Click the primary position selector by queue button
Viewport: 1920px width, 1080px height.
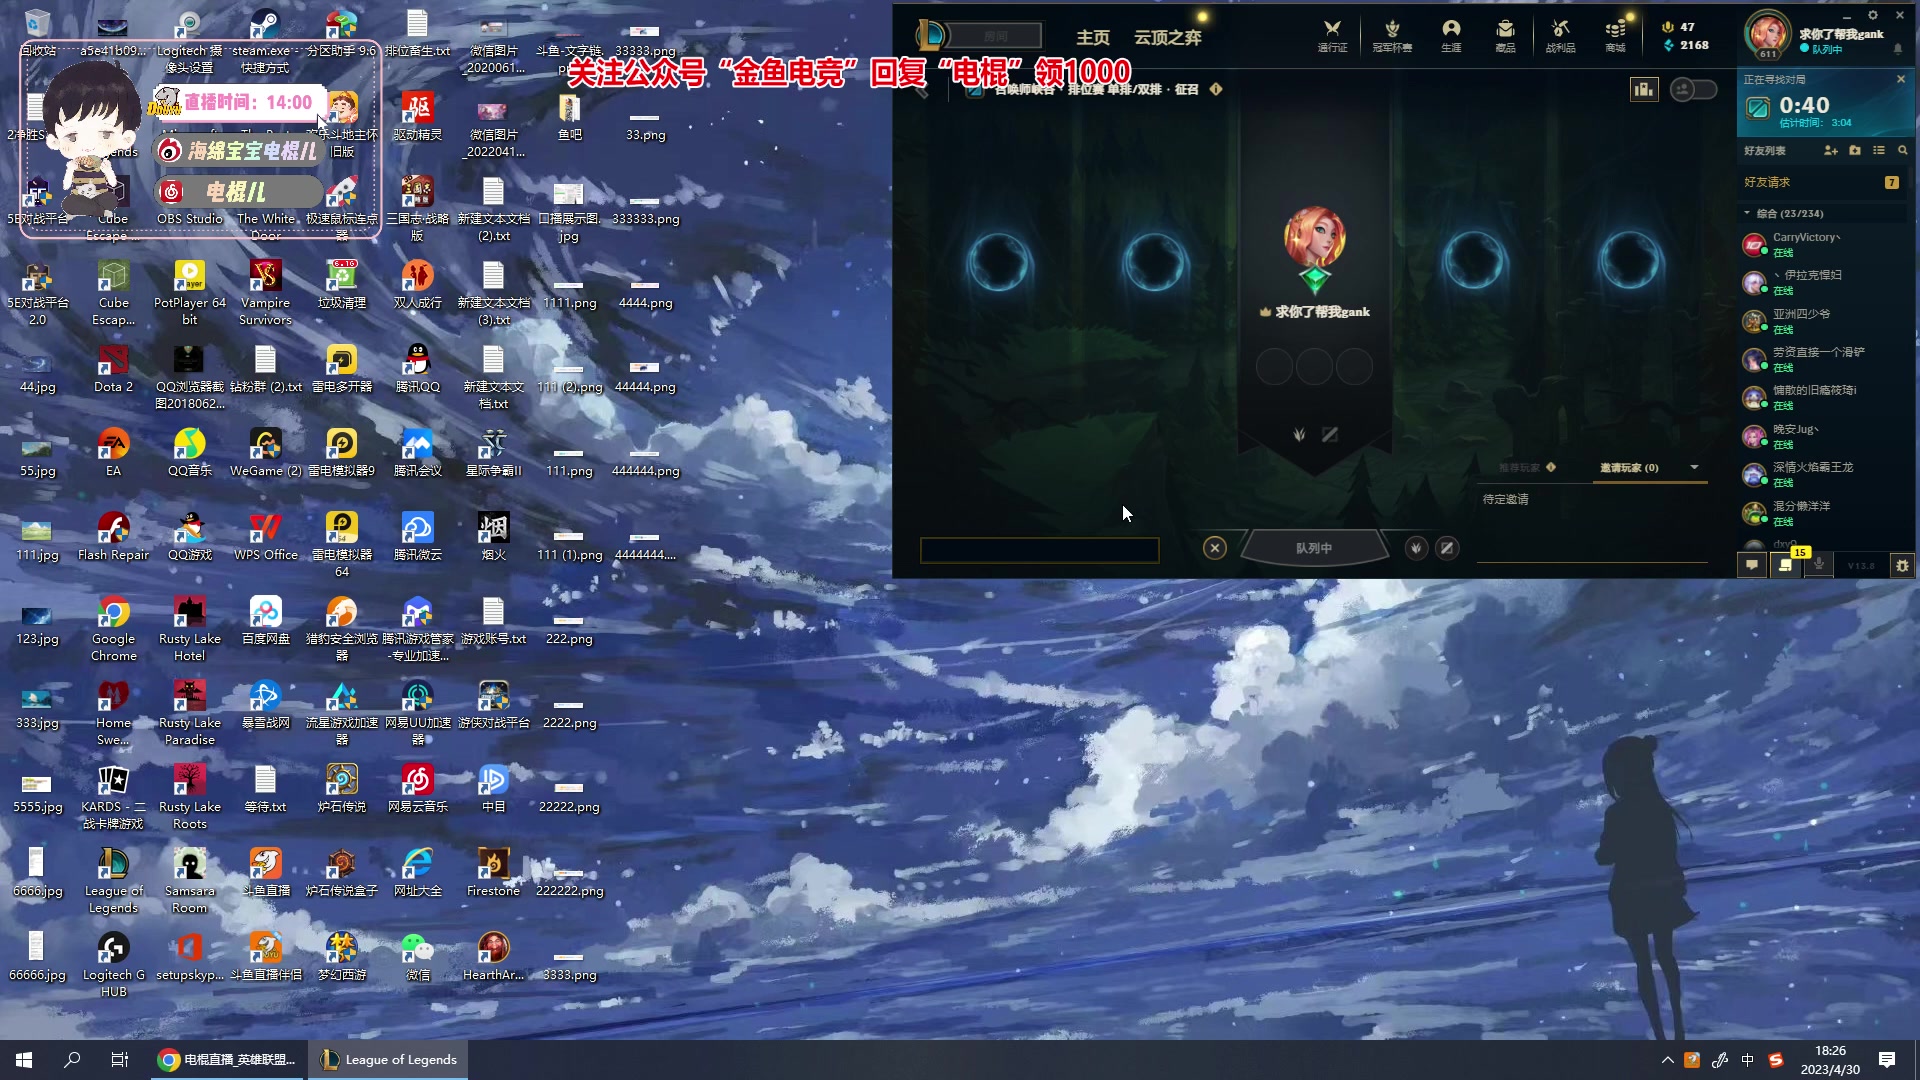tap(1416, 548)
